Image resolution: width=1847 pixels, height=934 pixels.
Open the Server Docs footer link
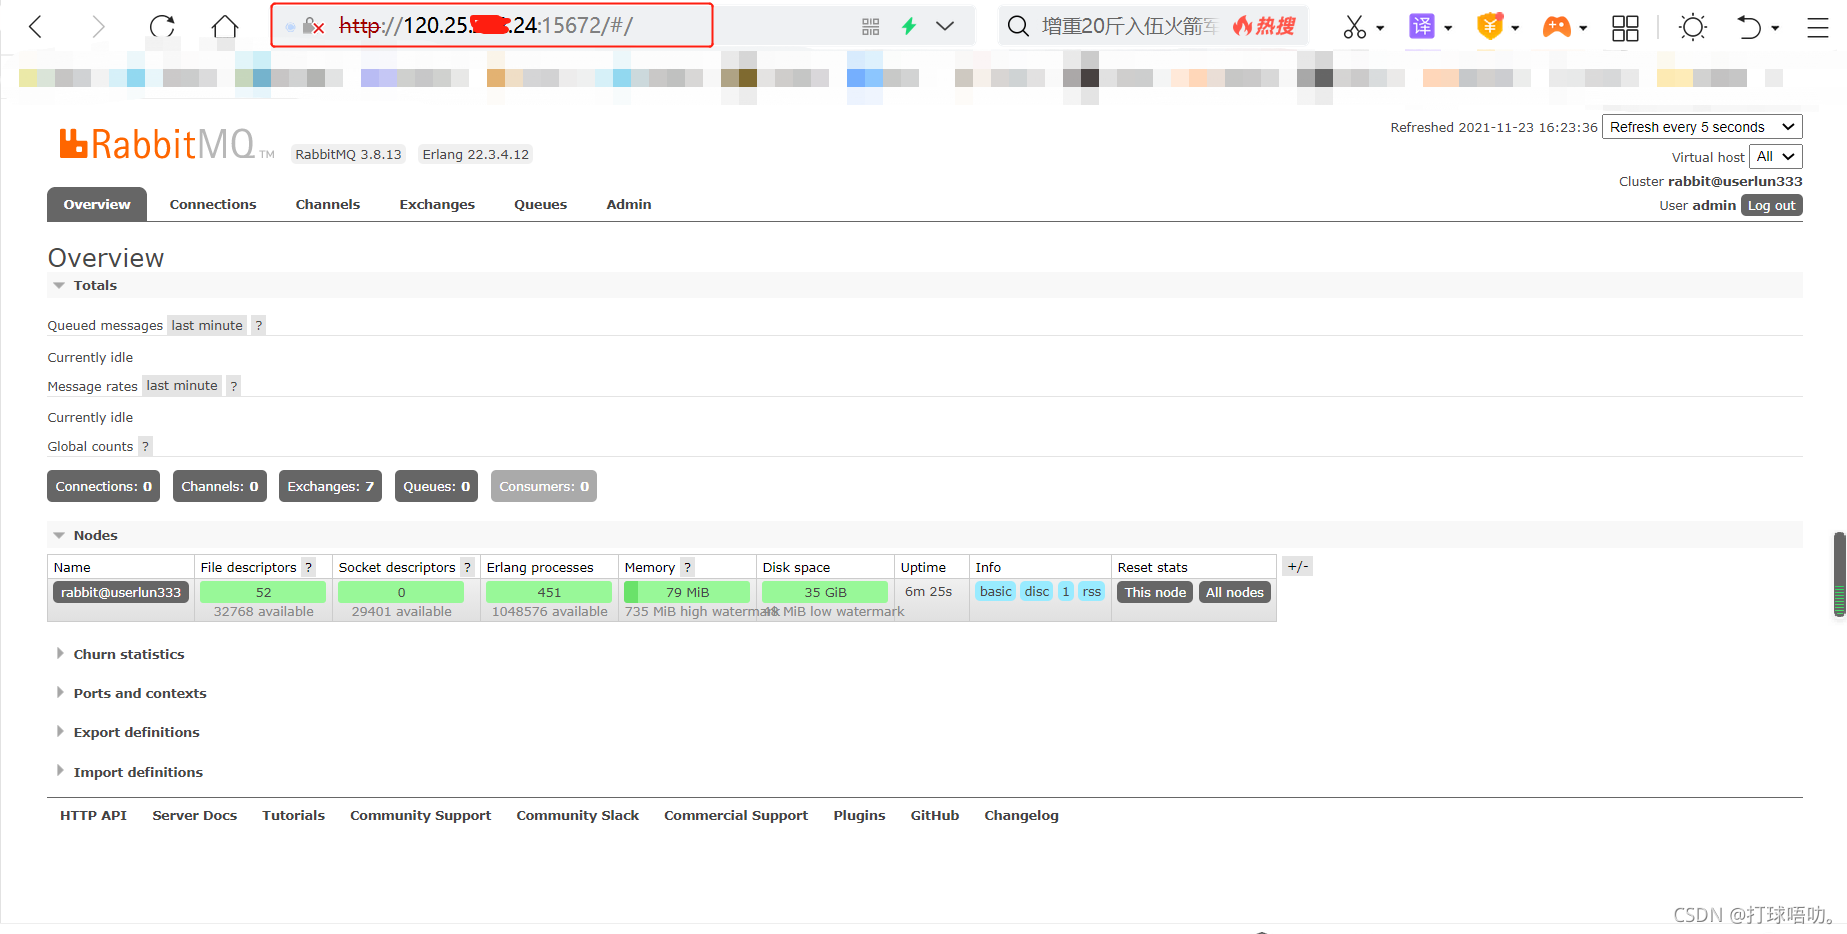tap(195, 815)
